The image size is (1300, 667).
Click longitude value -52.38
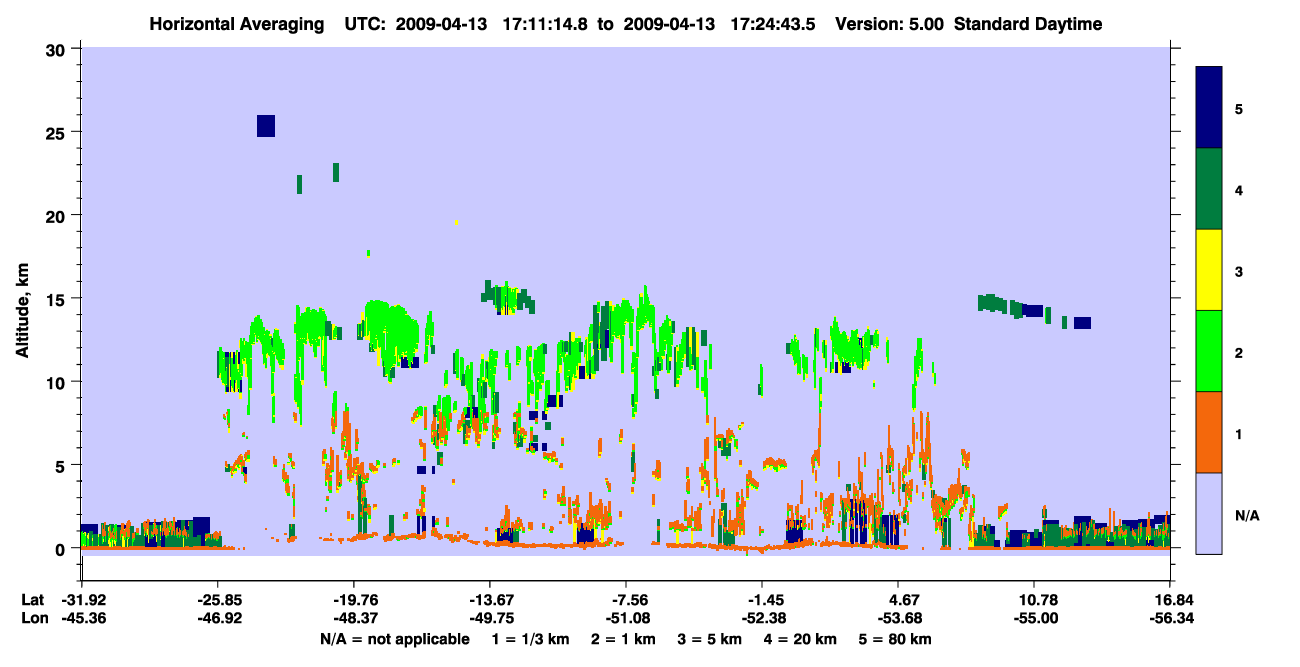pos(762,618)
